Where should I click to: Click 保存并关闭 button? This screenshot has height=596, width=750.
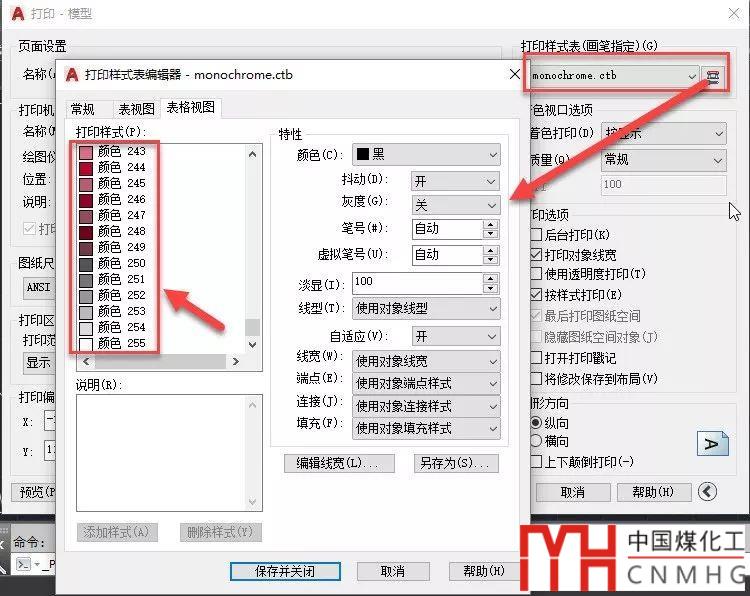click(285, 571)
